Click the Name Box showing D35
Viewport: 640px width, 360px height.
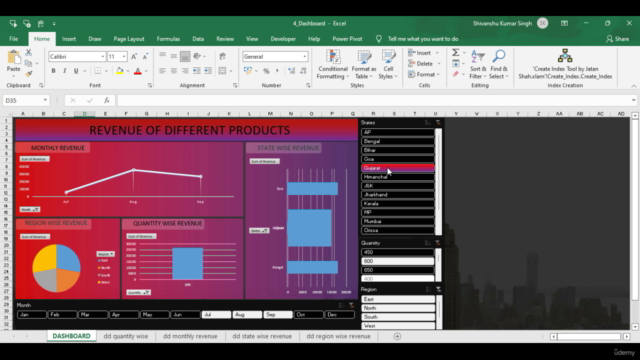click(26, 100)
